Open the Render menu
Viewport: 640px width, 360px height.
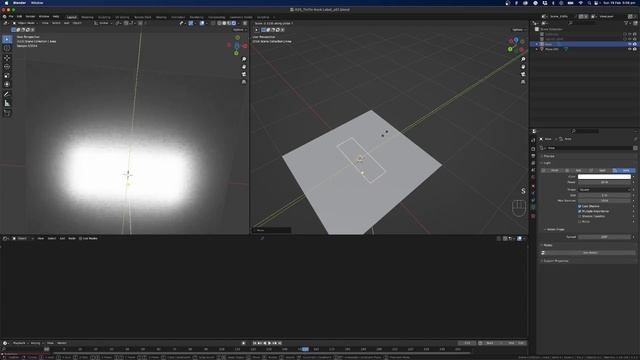(30, 17)
